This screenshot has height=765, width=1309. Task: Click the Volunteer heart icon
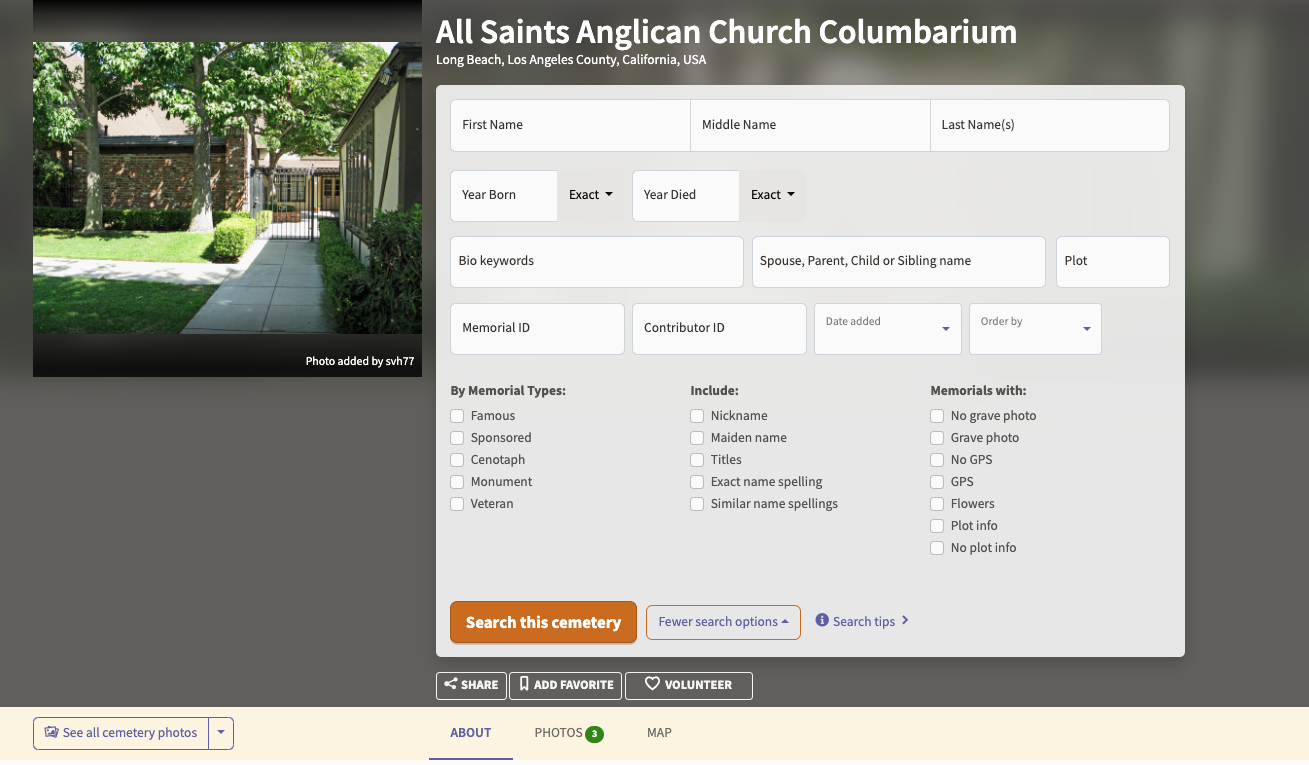(652, 685)
